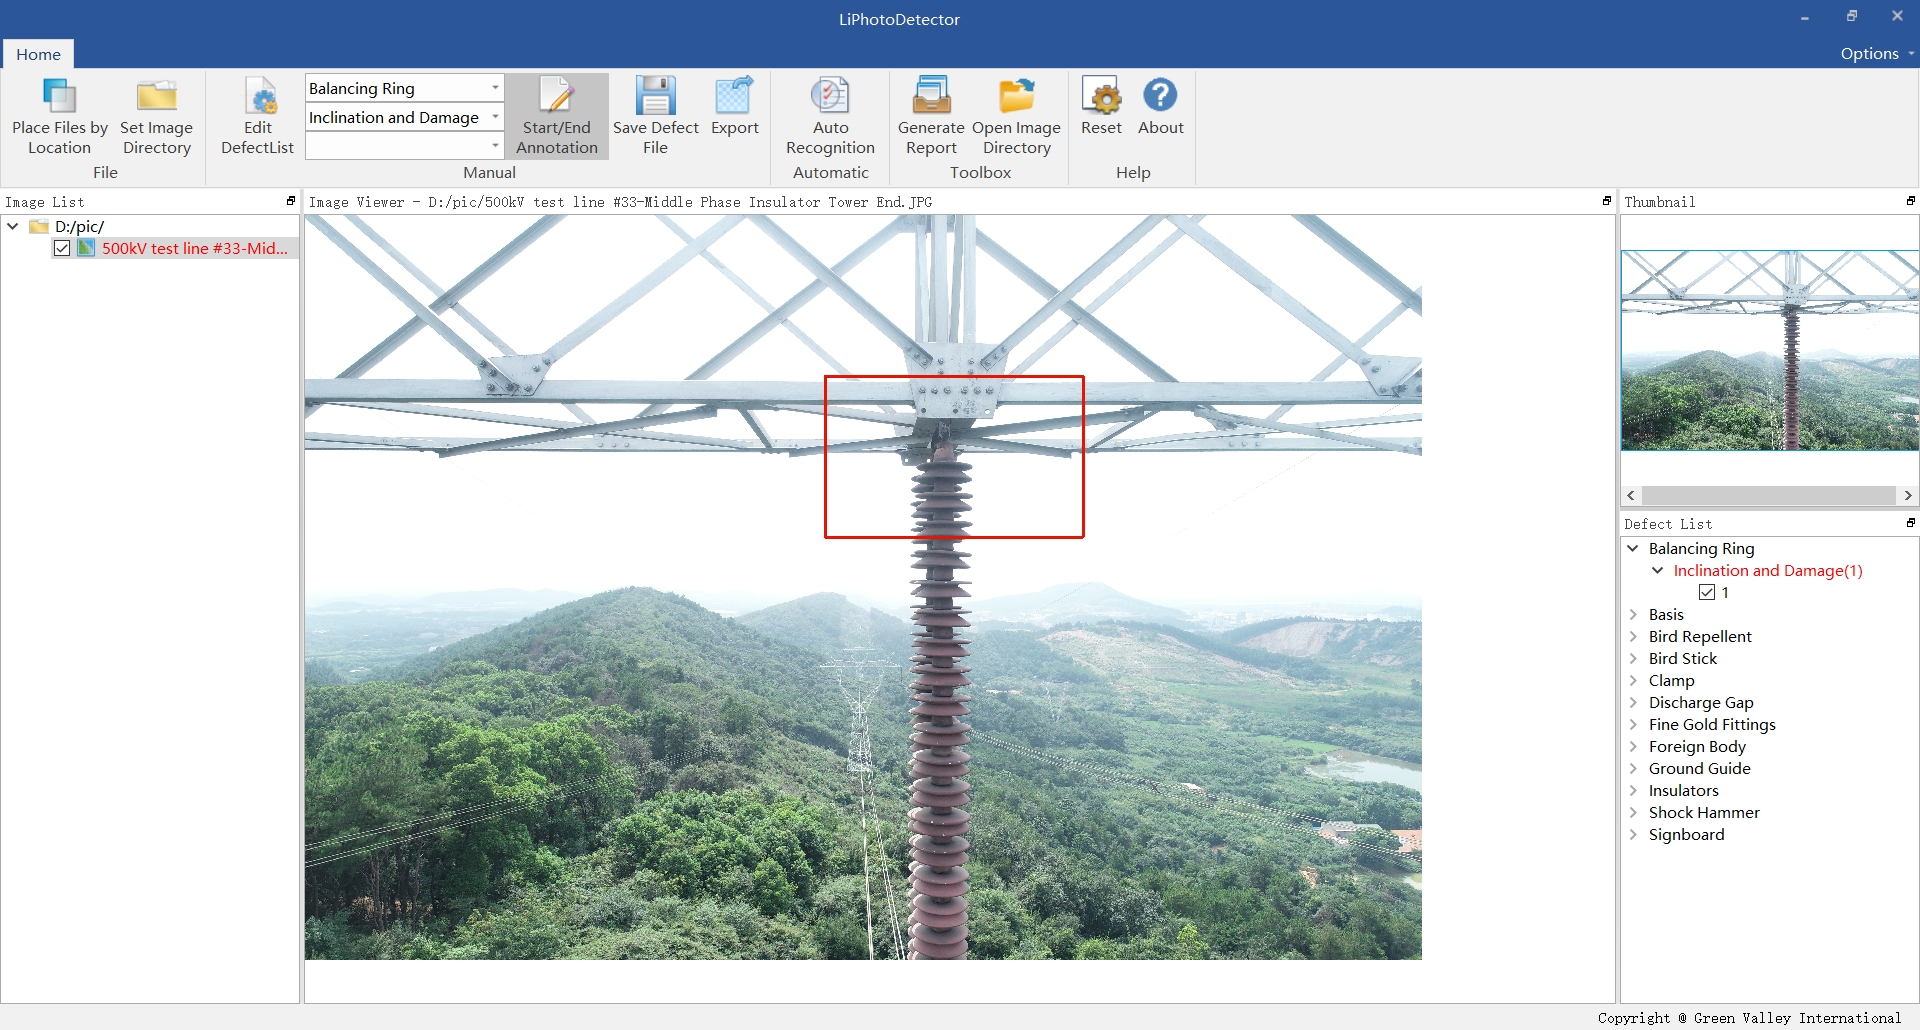
Task: Open the Edit DefectList tool
Action: 257,116
